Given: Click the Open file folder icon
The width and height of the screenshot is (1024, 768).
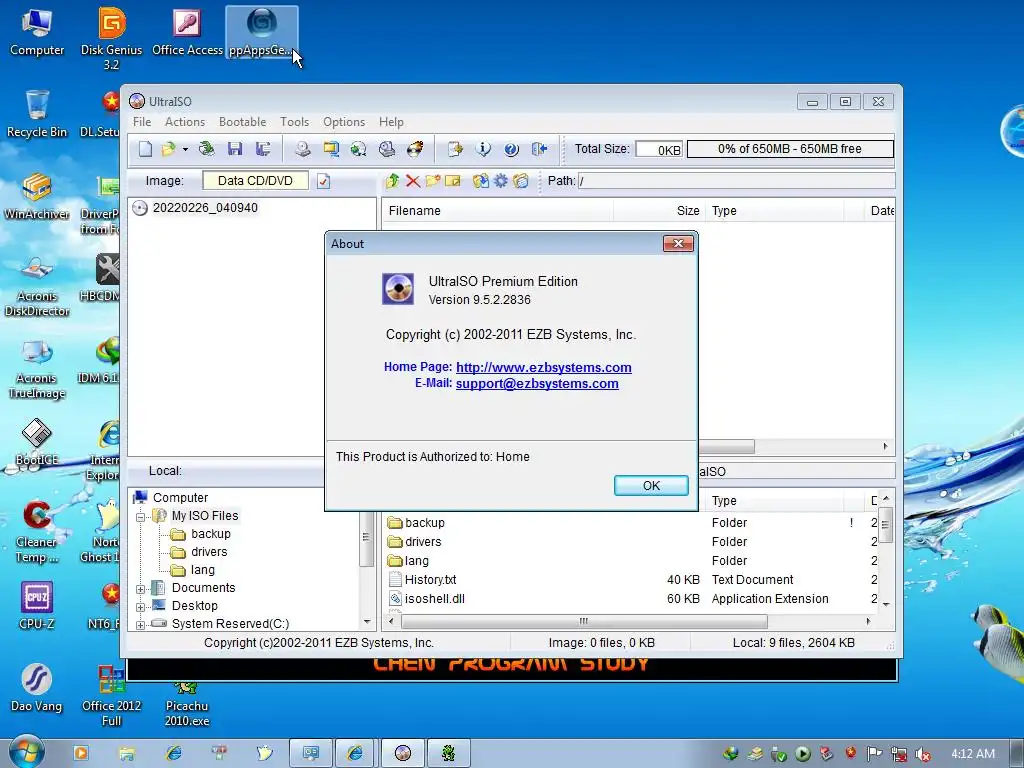Looking at the screenshot, I should [168, 150].
